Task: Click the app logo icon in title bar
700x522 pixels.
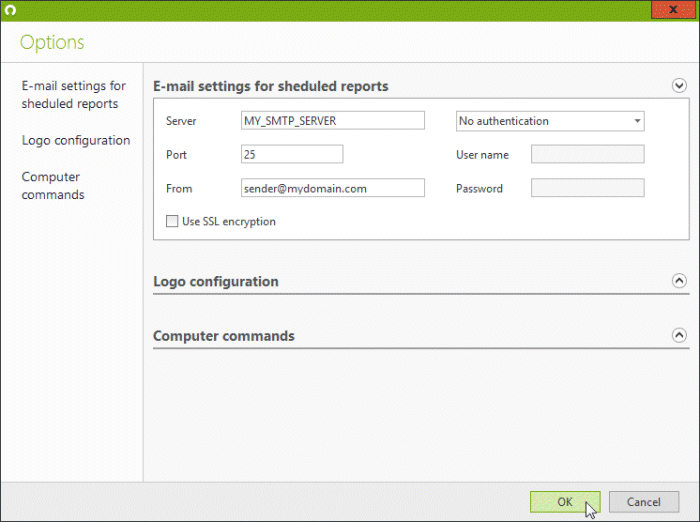Action: click(x=10, y=10)
